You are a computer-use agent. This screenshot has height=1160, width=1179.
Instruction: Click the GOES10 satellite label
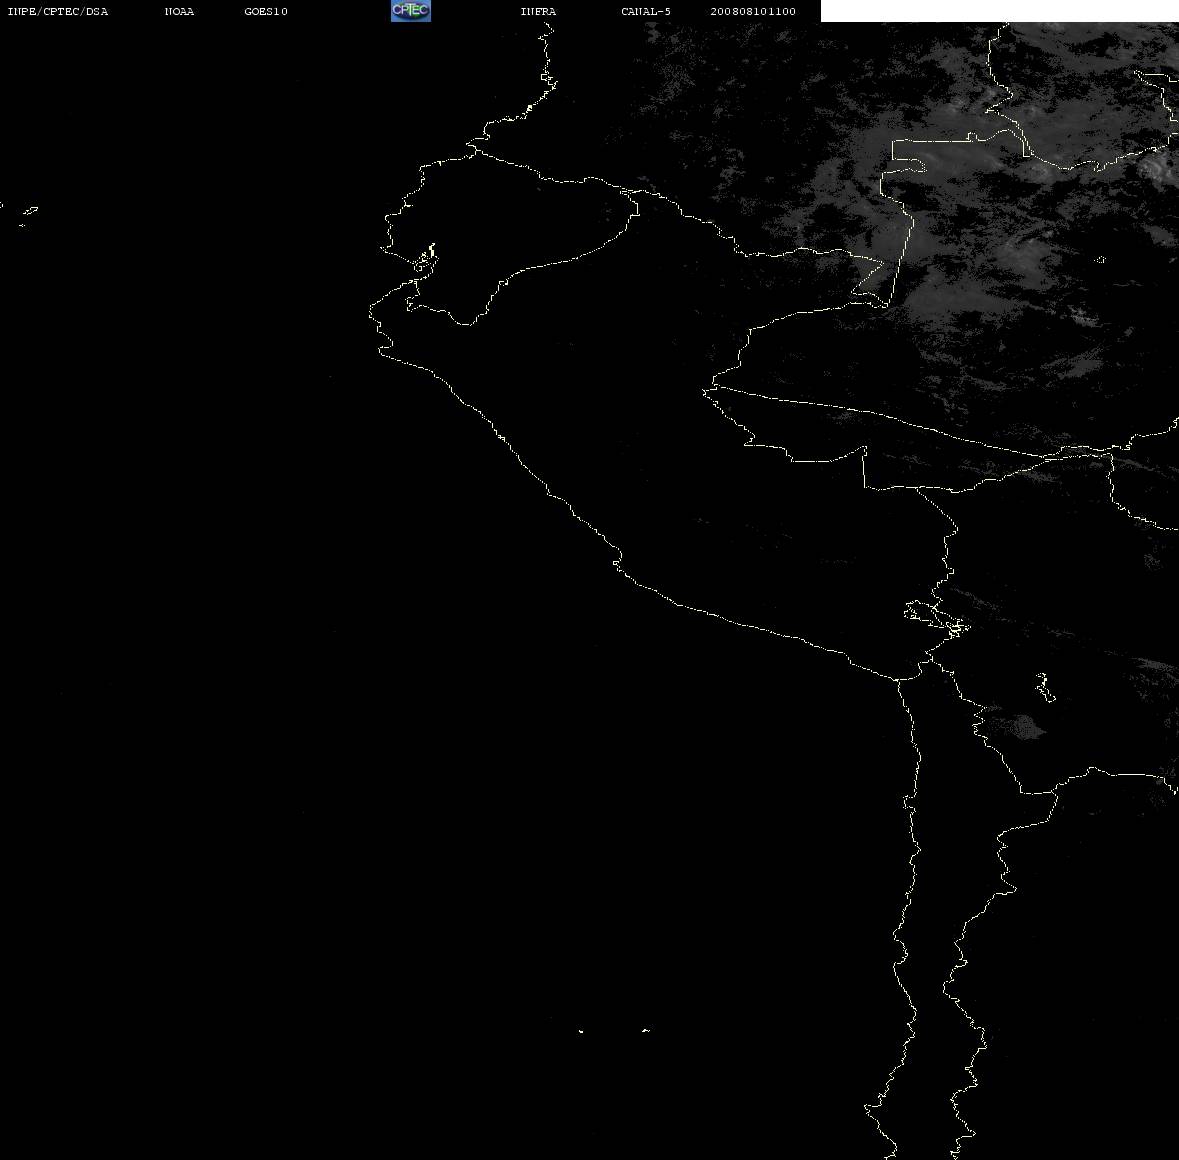pos(265,11)
